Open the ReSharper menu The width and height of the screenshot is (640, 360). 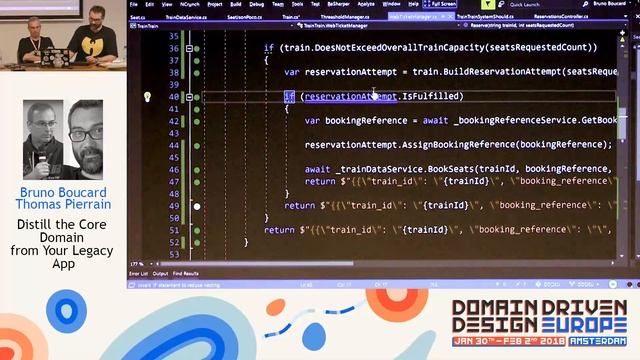click(x=338, y=4)
